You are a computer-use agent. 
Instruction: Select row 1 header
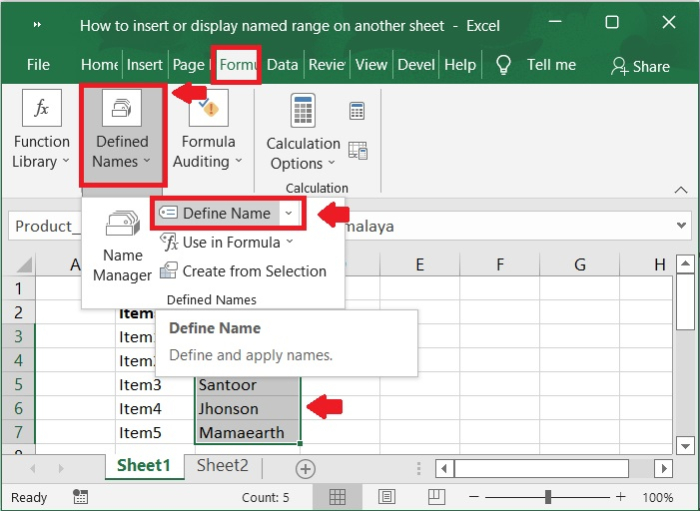(18, 288)
